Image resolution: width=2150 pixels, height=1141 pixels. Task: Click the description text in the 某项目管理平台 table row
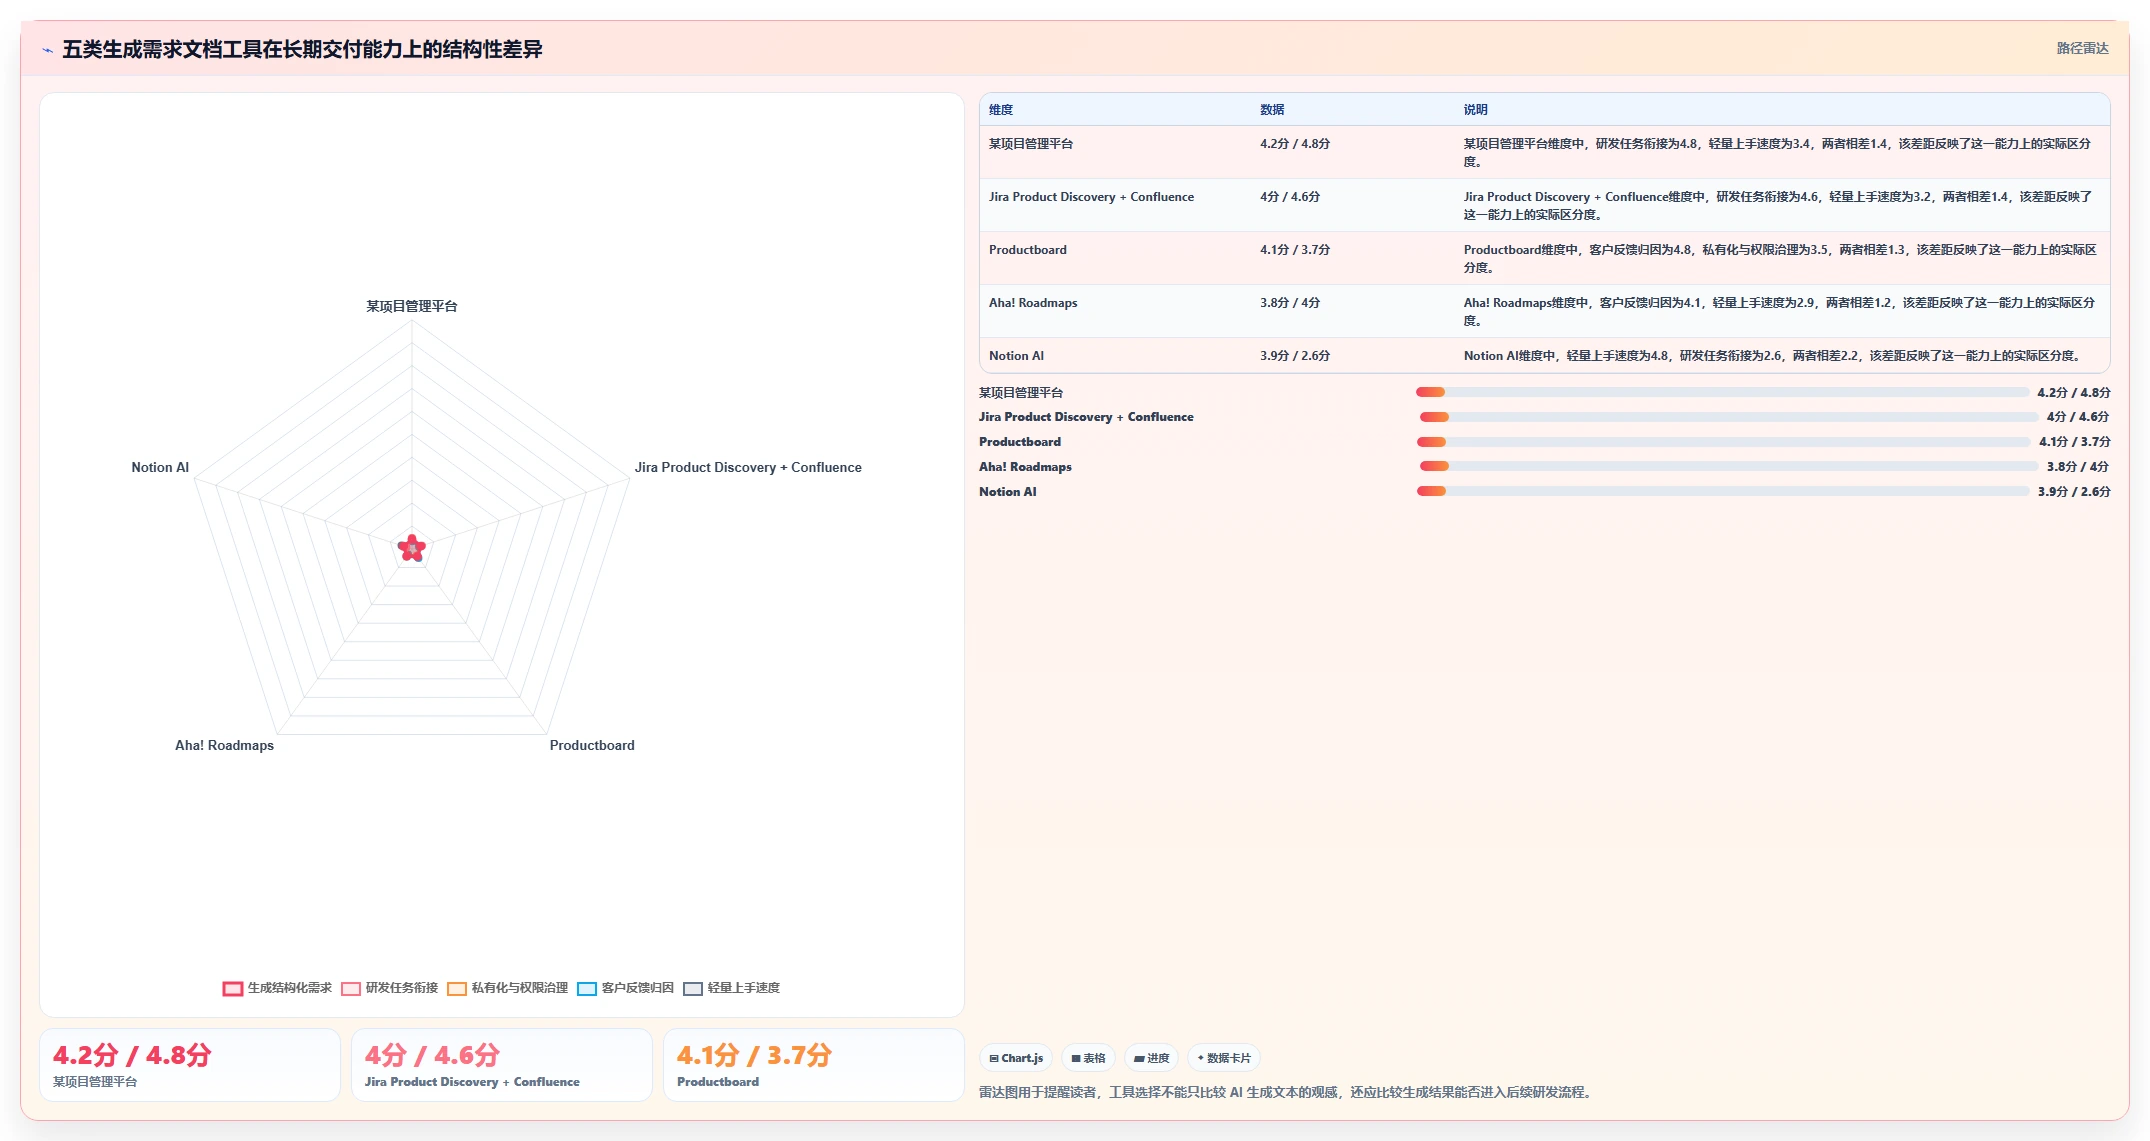click(x=1779, y=153)
